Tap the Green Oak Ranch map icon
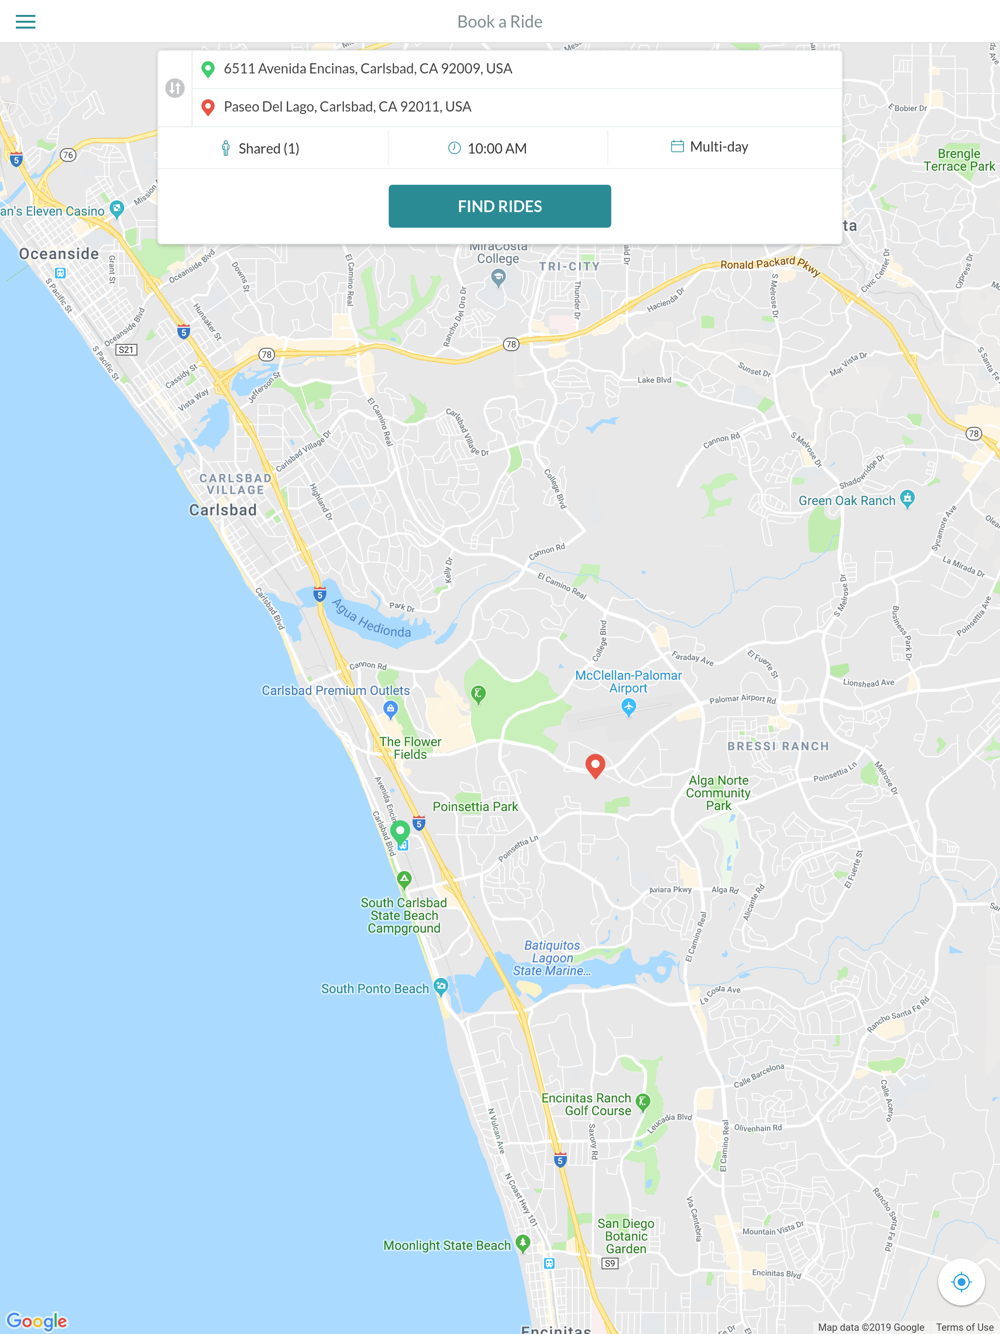1000x1334 pixels. click(907, 498)
